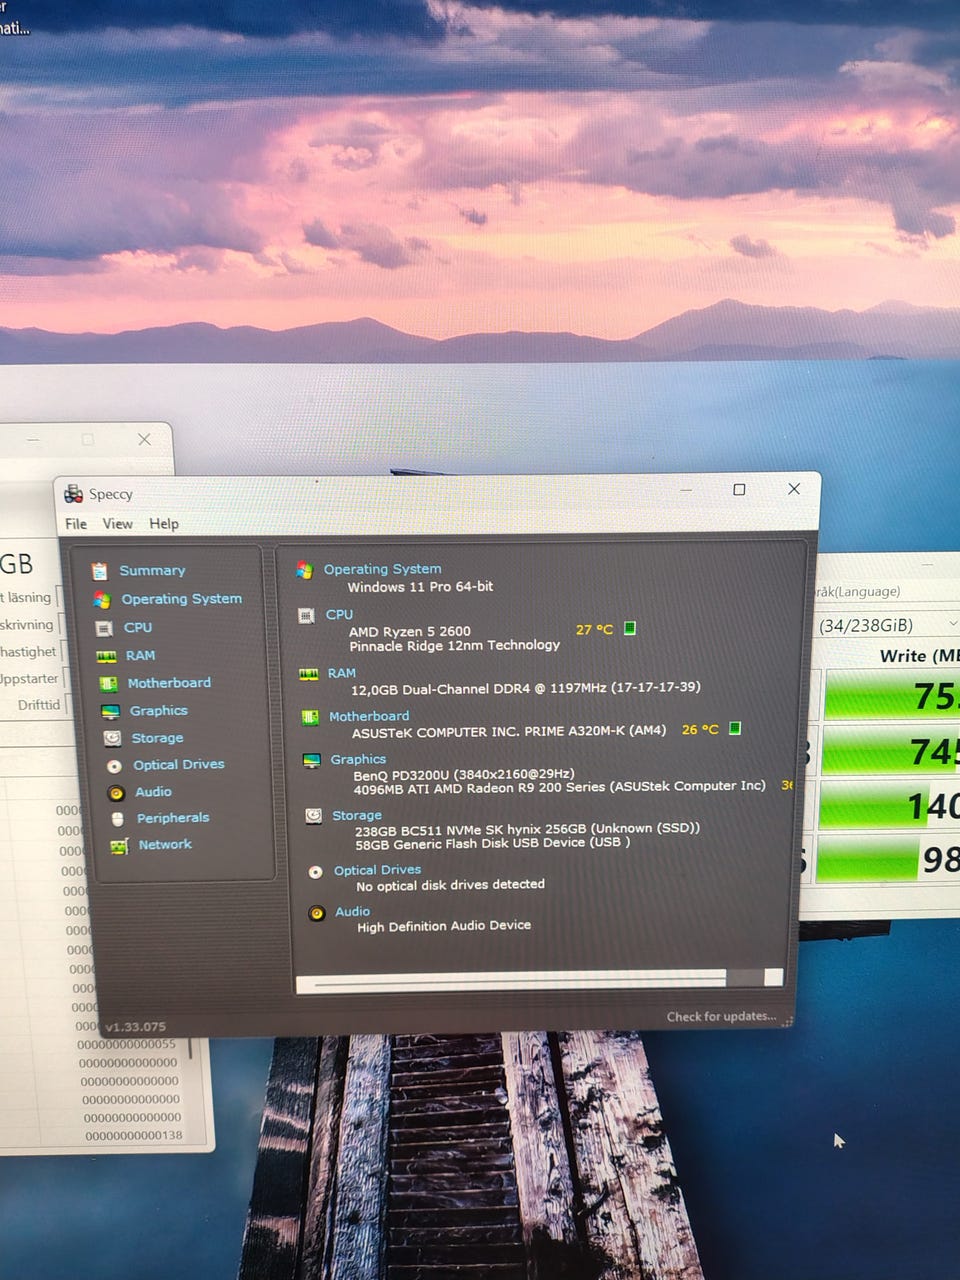960x1280 pixels.
Task: Click the Storage heading link in summary
Action: (357, 816)
